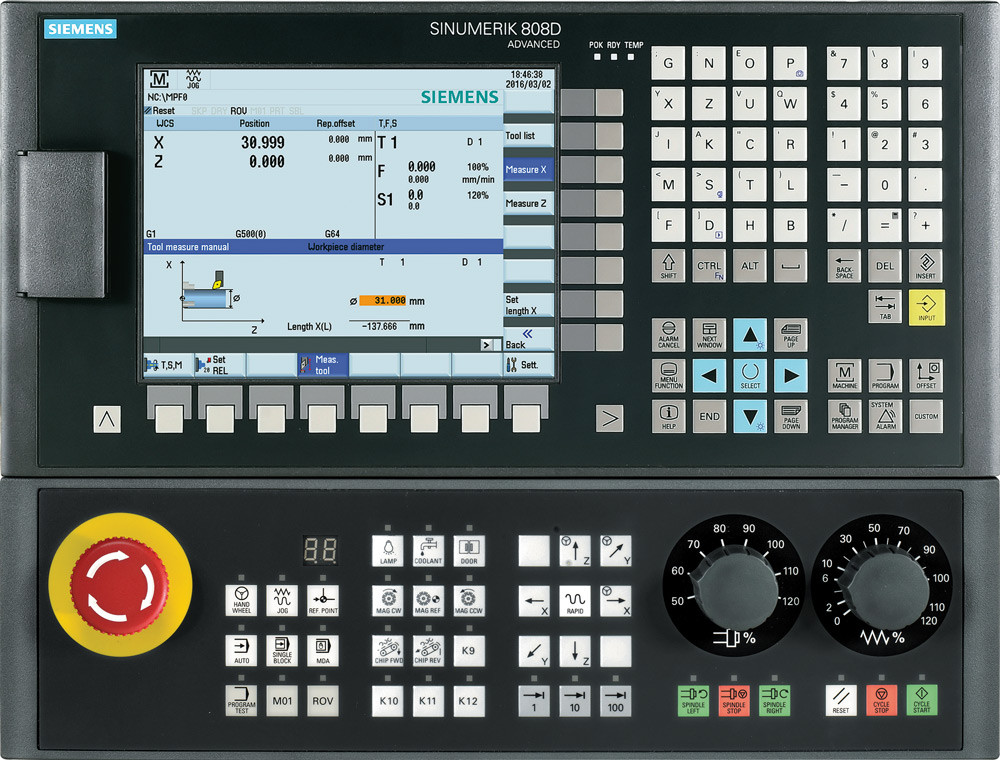The height and width of the screenshot is (760, 1000).
Task: Click the feedrate override rotary knob
Action: 885,587
